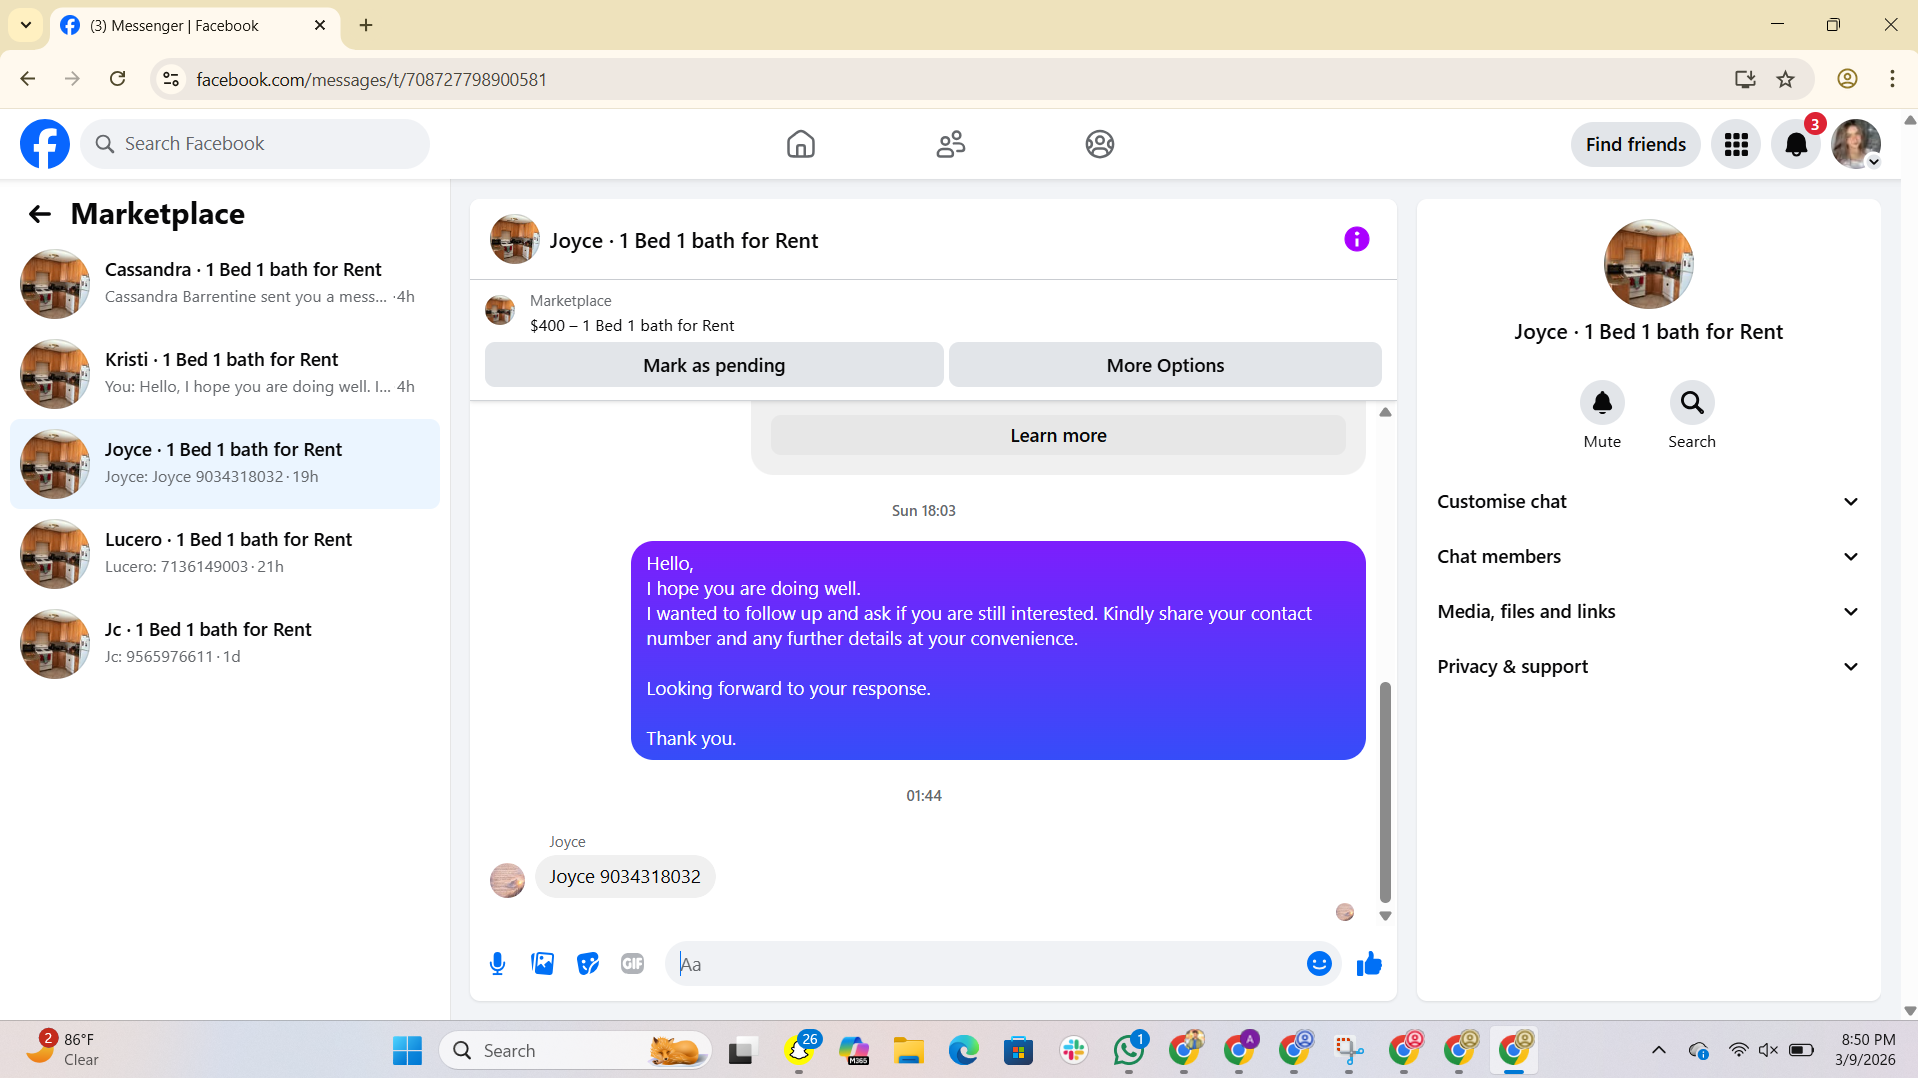Click the taskbar Search box
1918x1078 pixels.
coord(575,1050)
